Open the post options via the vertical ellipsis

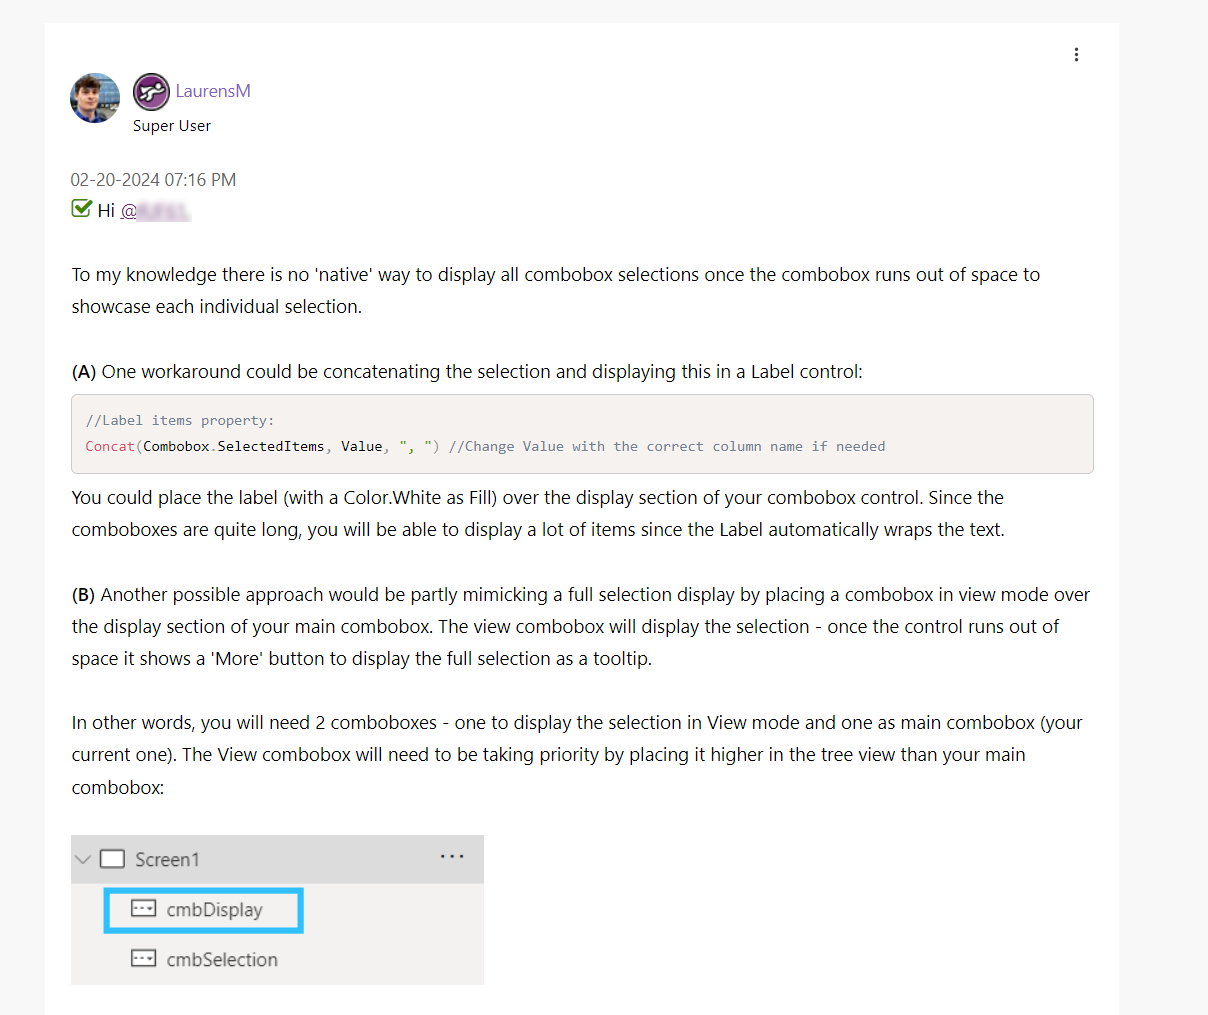1076,54
